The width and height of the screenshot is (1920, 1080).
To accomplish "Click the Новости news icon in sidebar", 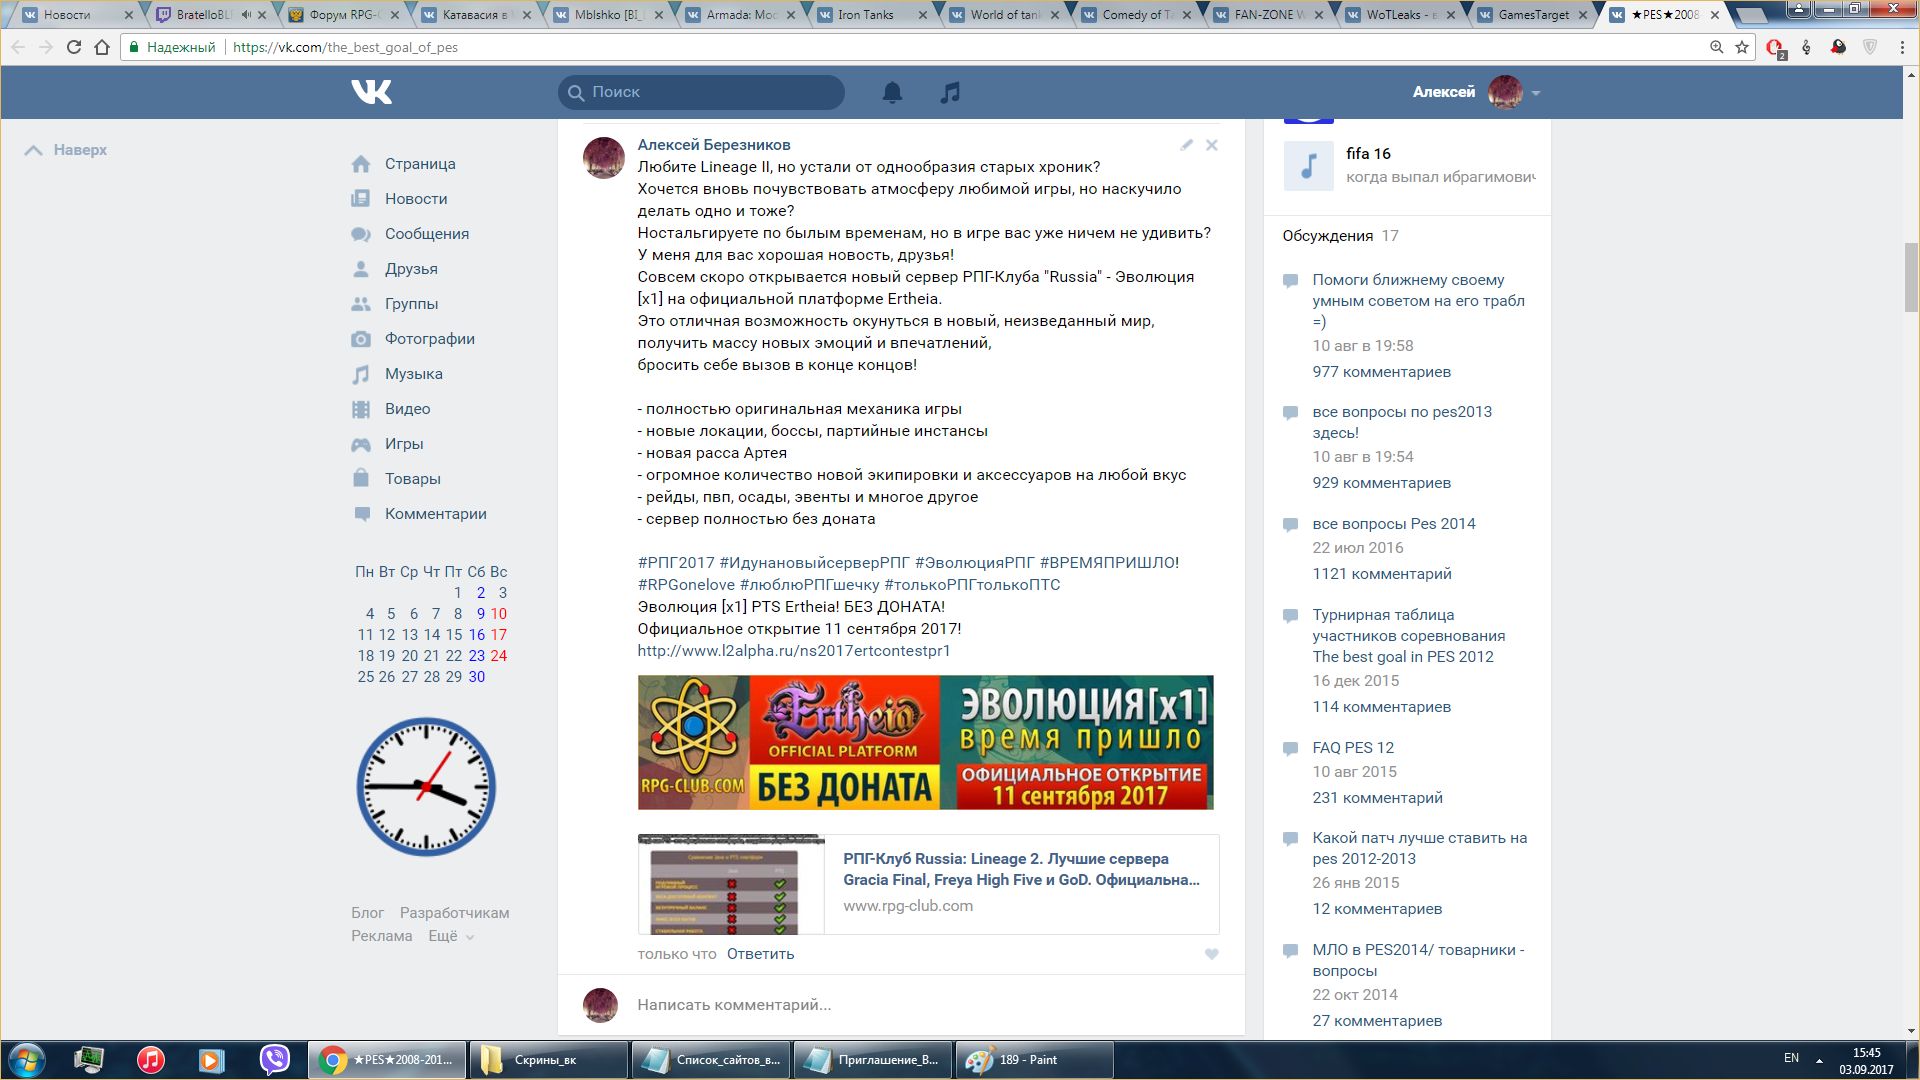I will (x=361, y=199).
